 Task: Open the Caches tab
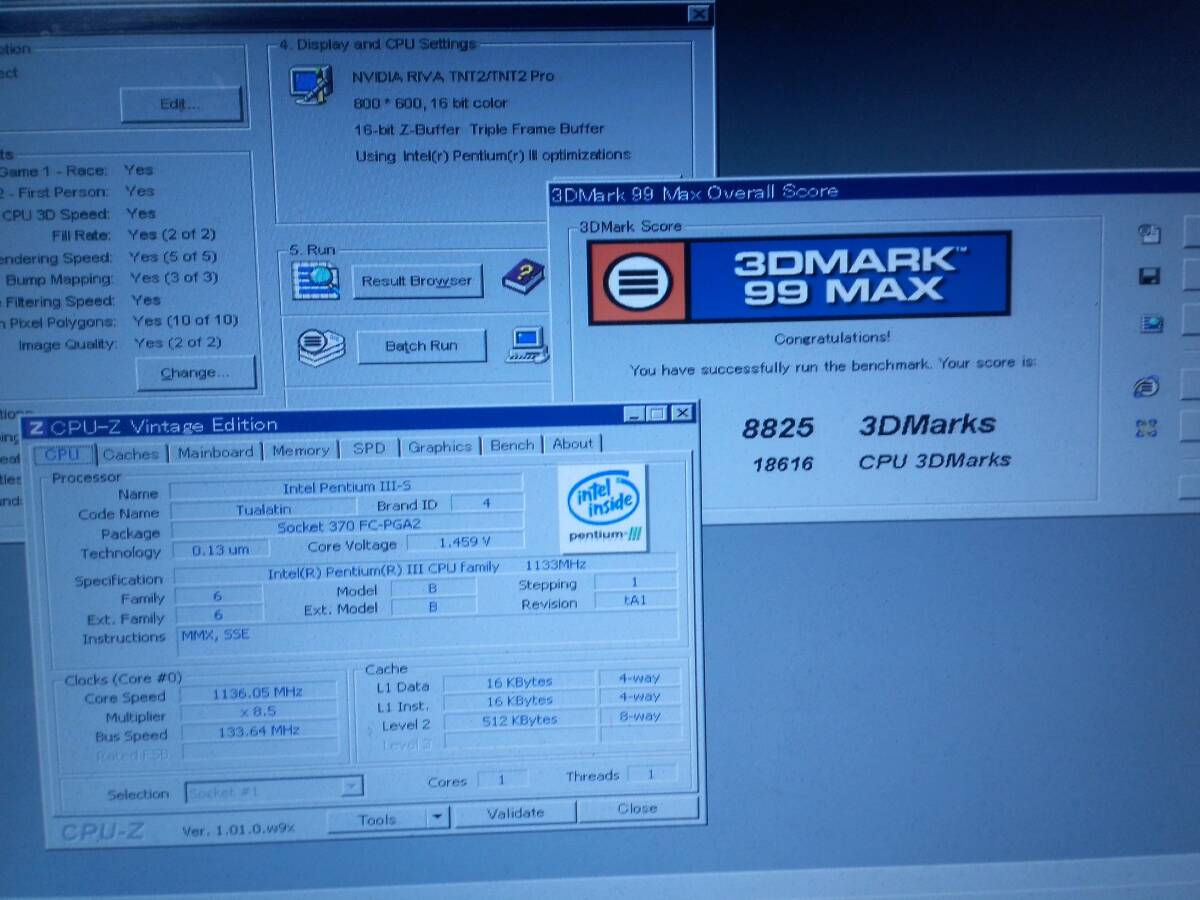(x=131, y=453)
